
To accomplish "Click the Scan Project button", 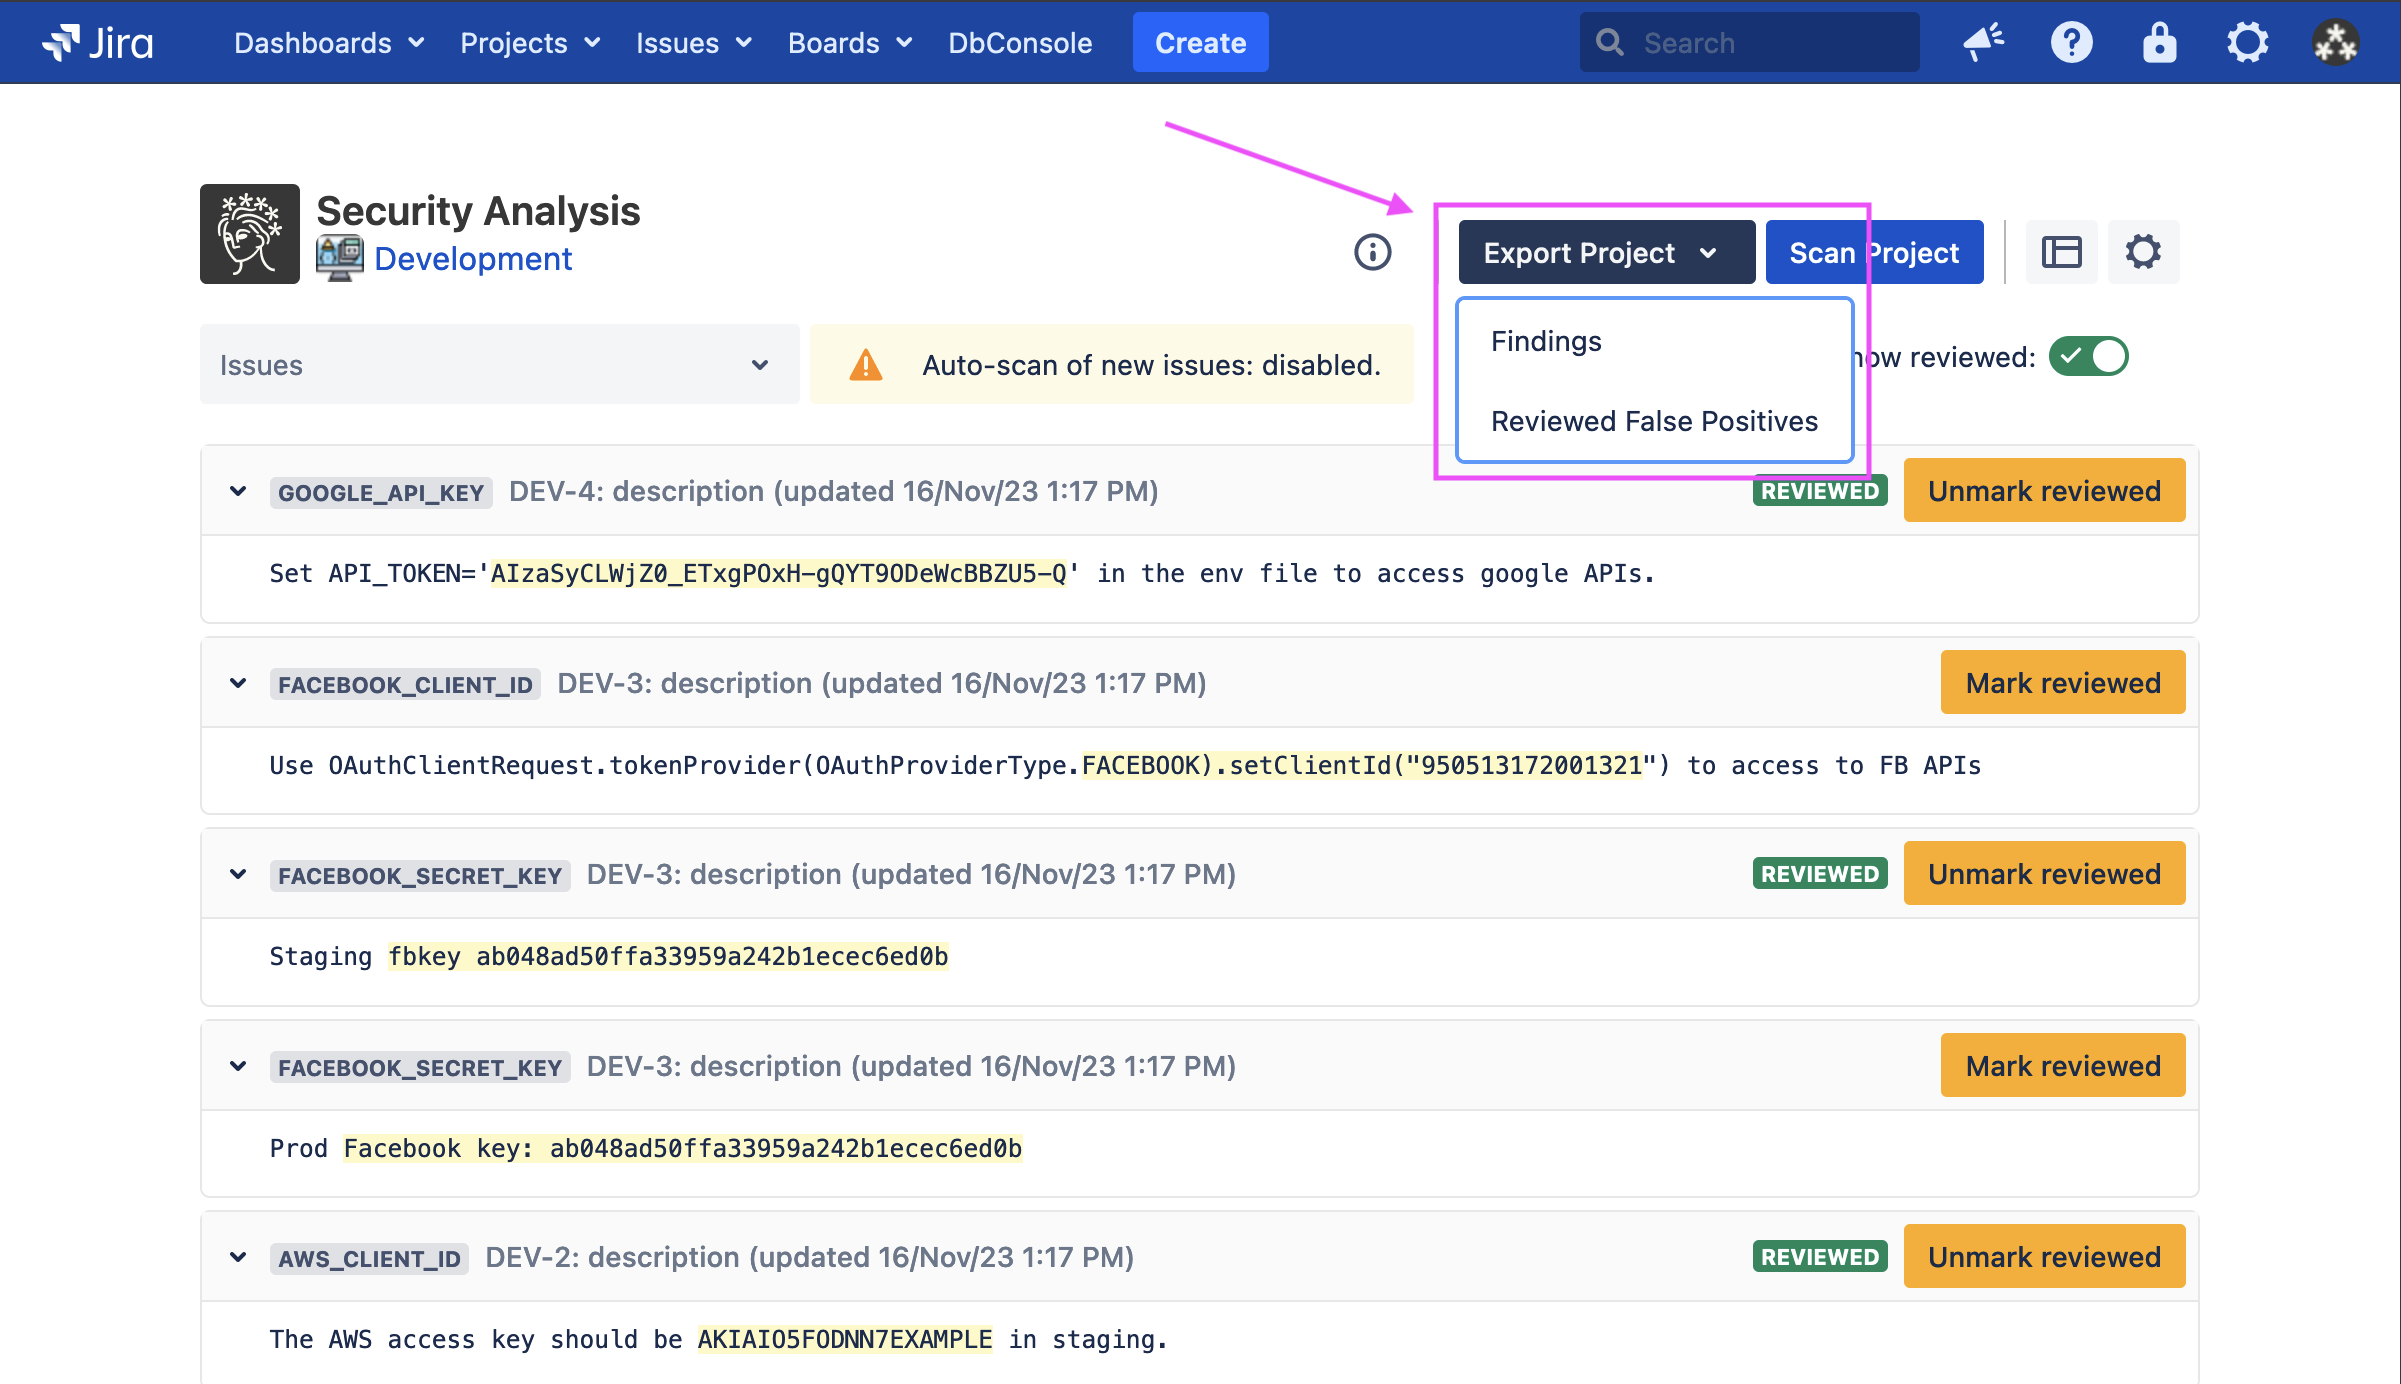I will click(1873, 252).
